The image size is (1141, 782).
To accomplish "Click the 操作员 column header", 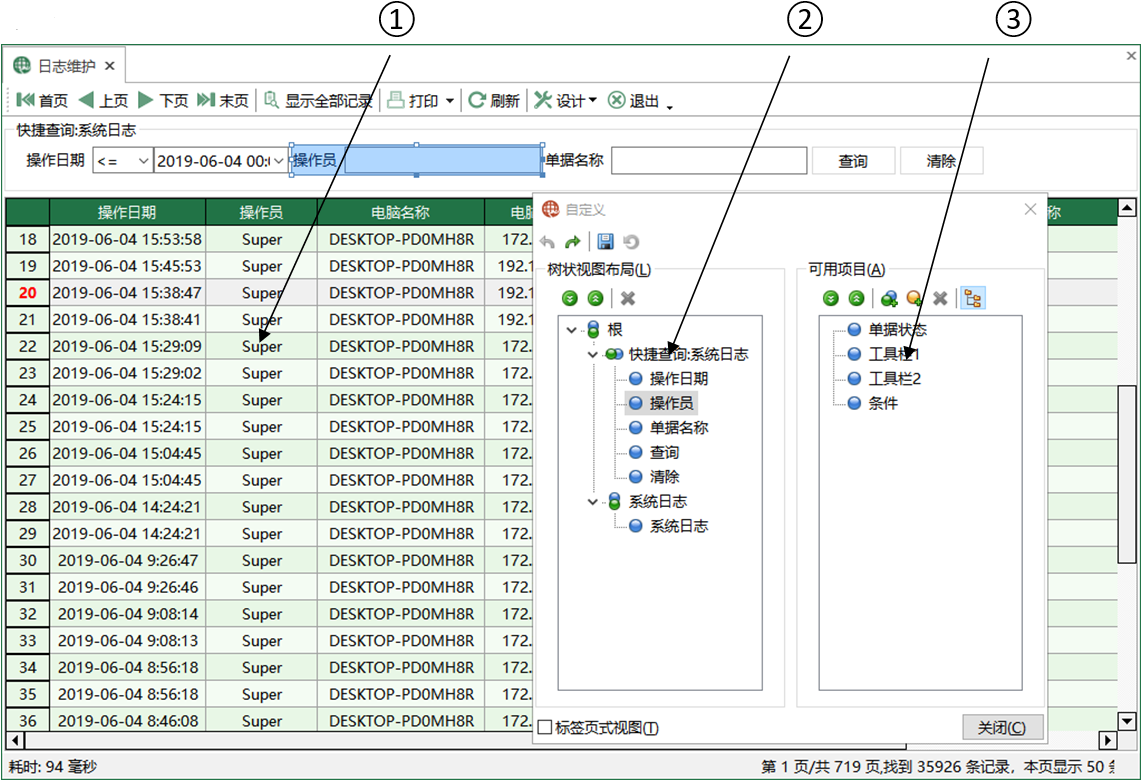I will (x=261, y=212).
